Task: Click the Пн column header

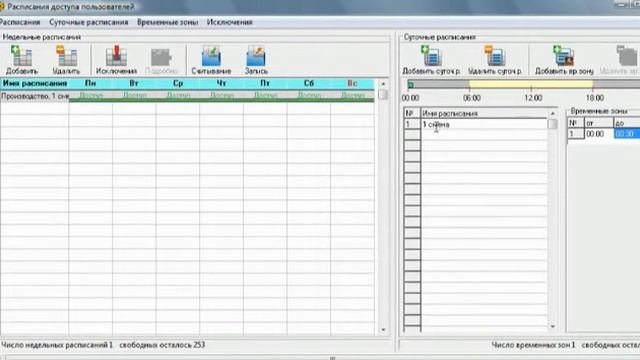Action: pyautogui.click(x=91, y=83)
